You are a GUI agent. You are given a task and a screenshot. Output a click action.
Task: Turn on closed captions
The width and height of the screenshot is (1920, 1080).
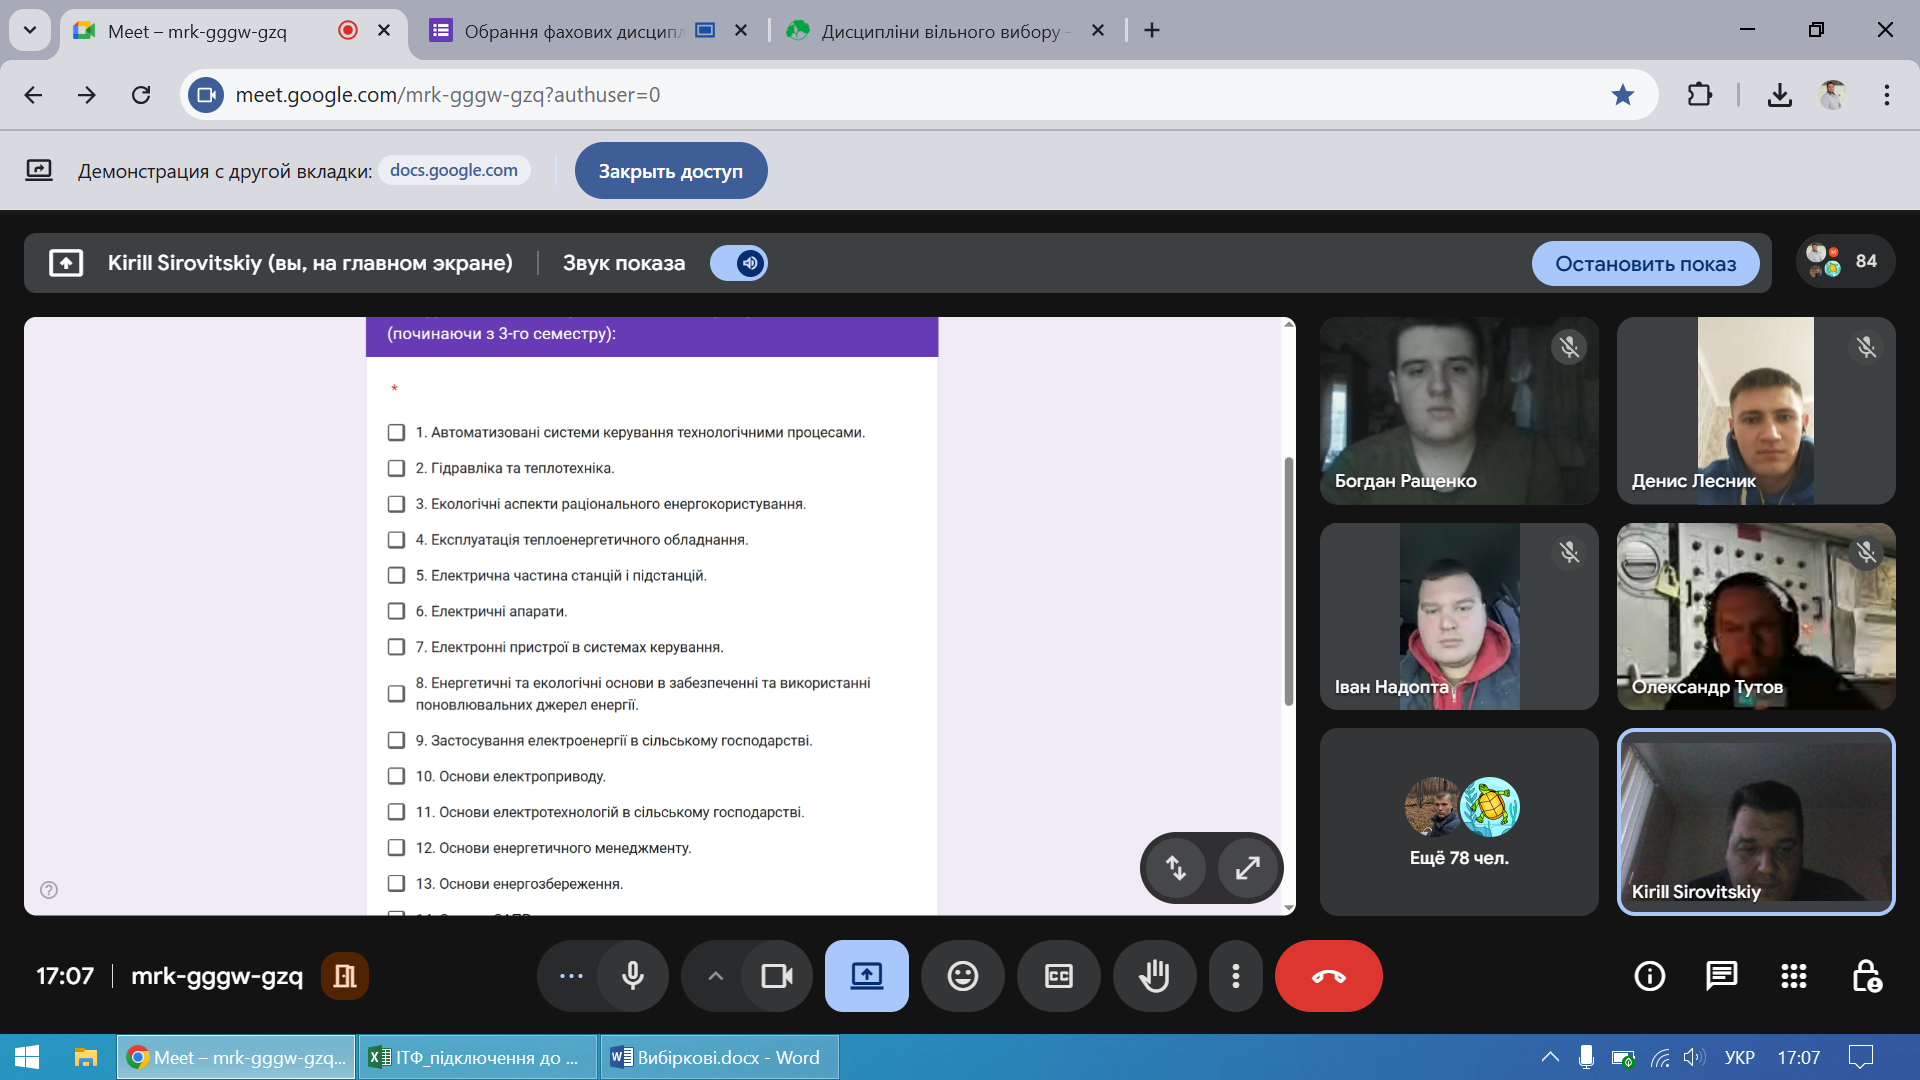click(1058, 976)
